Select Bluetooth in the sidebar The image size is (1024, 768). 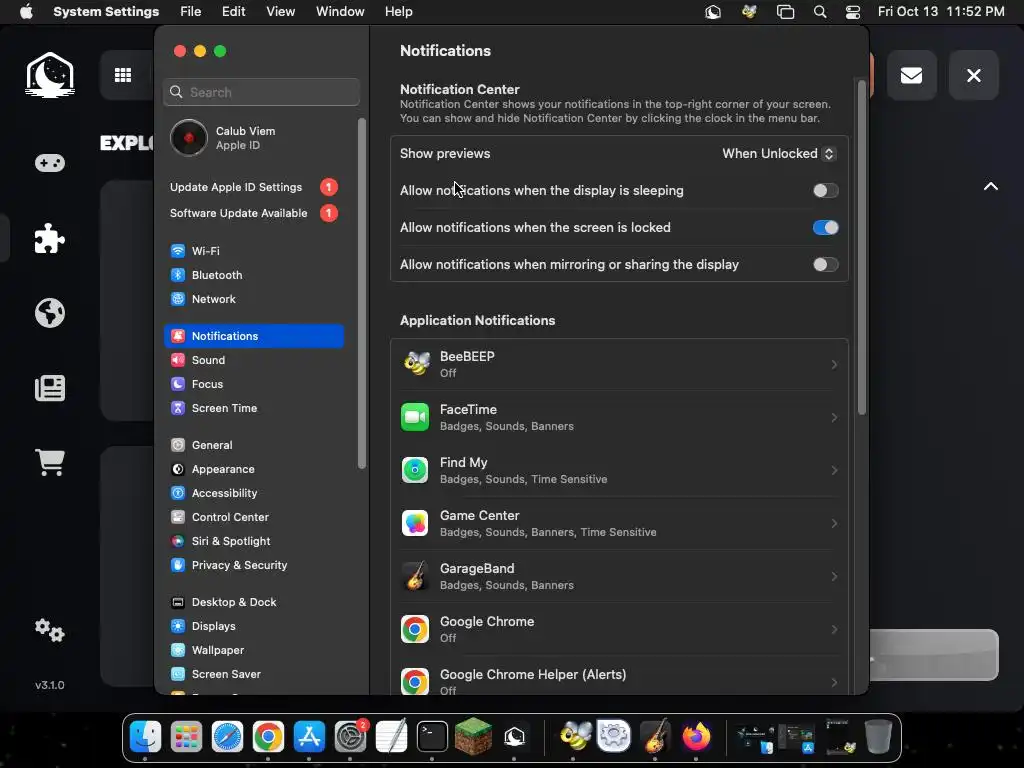254,275
